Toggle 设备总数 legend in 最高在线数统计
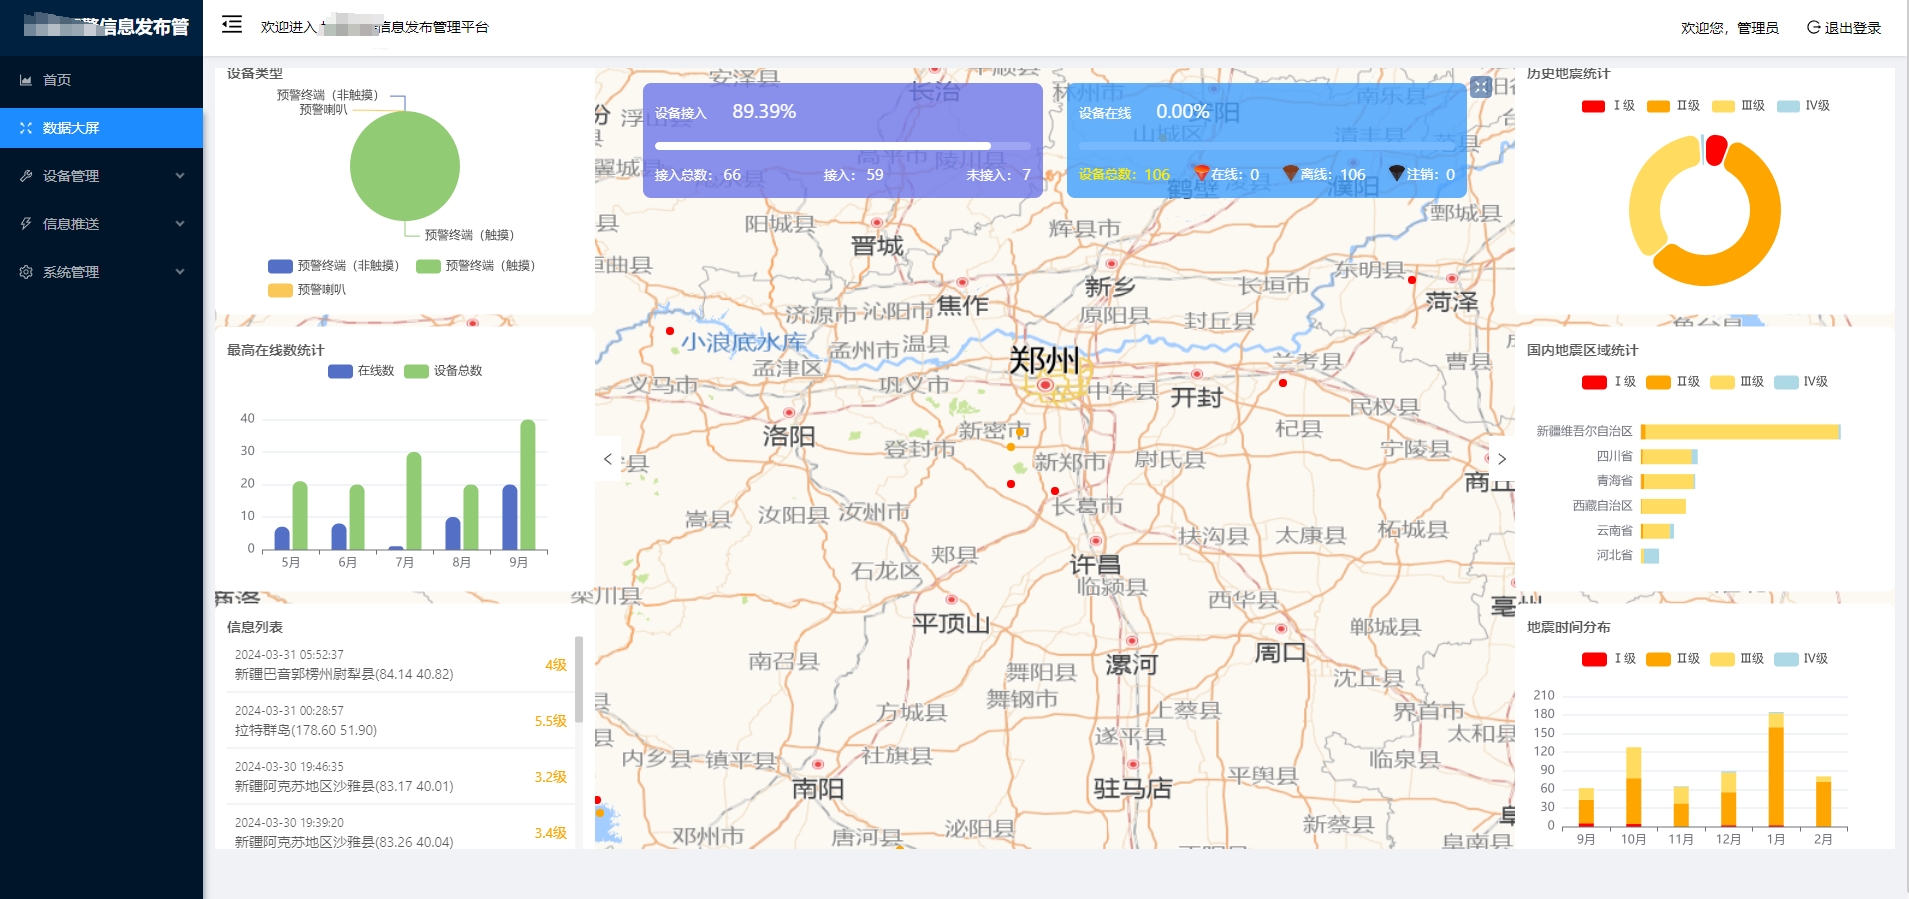The width and height of the screenshot is (1909, 899). click(x=443, y=371)
